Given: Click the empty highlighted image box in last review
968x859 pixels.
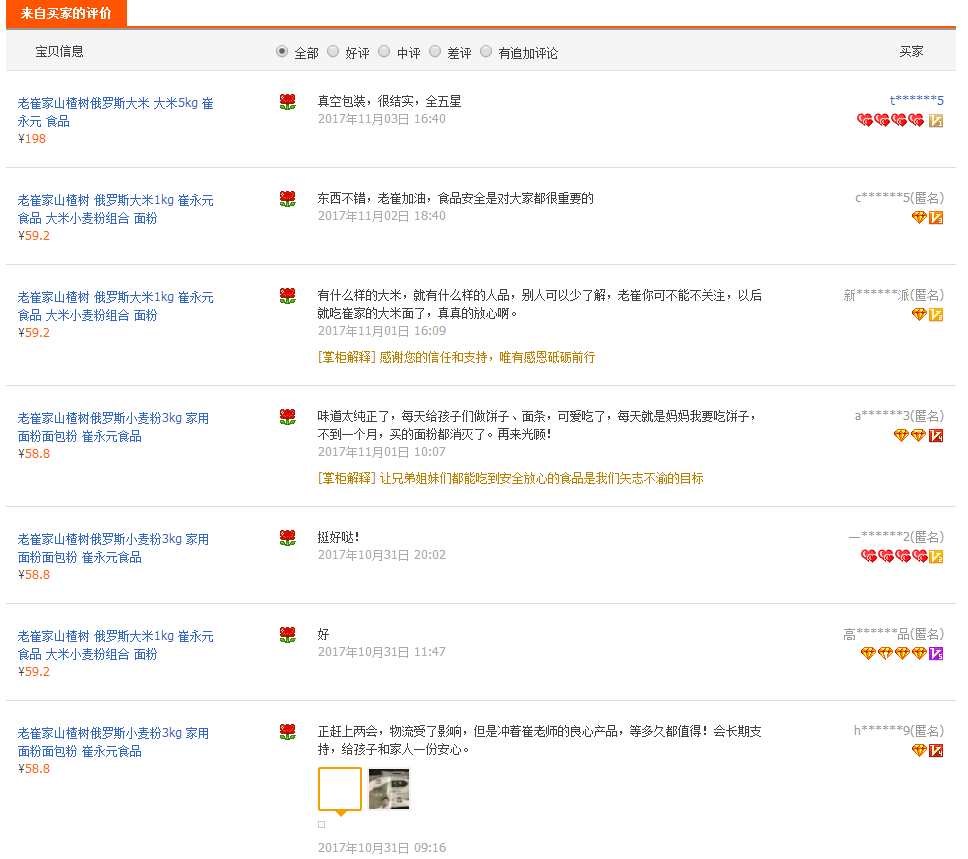Looking at the screenshot, I should 340,788.
